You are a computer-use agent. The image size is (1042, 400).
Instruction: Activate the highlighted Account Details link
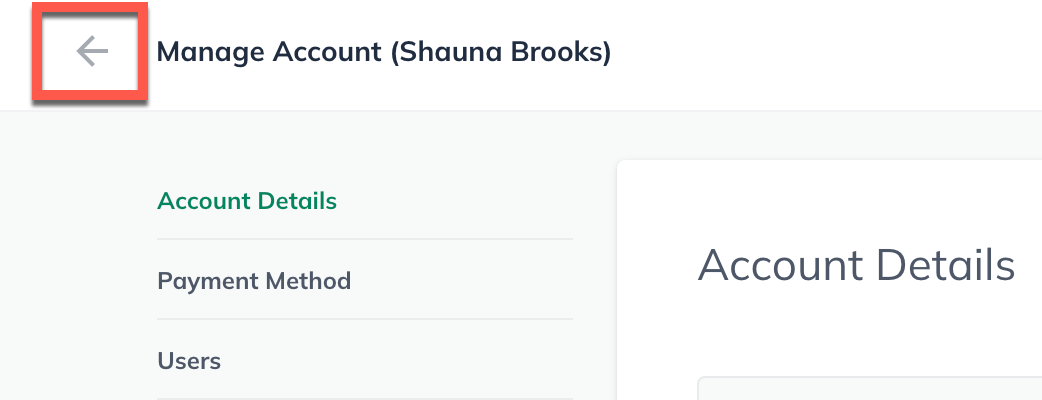click(x=247, y=201)
